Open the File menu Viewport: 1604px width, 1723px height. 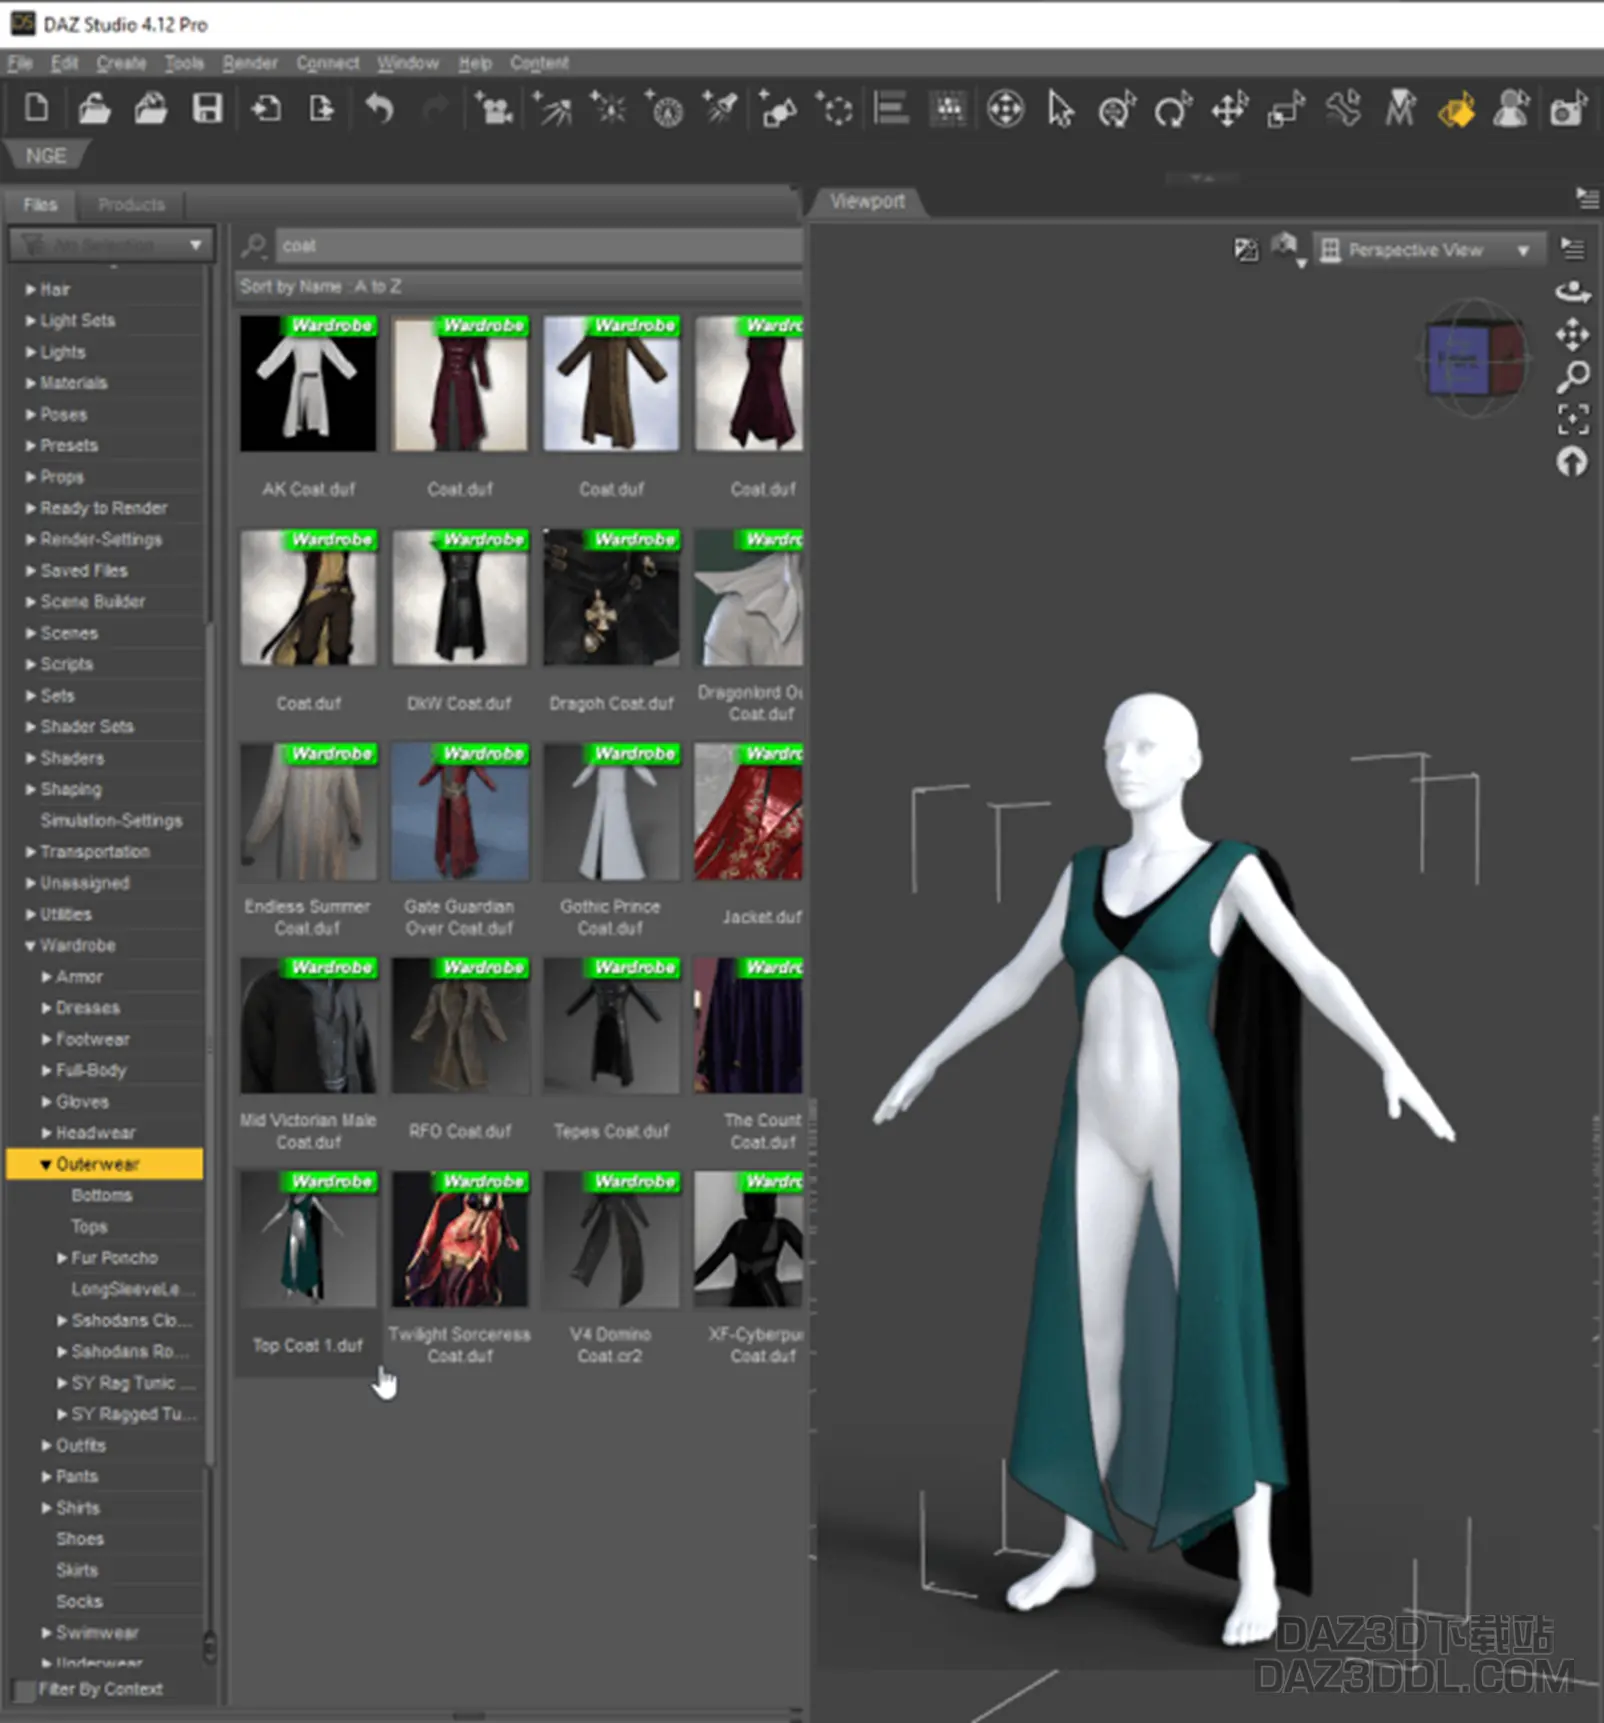pos(19,62)
